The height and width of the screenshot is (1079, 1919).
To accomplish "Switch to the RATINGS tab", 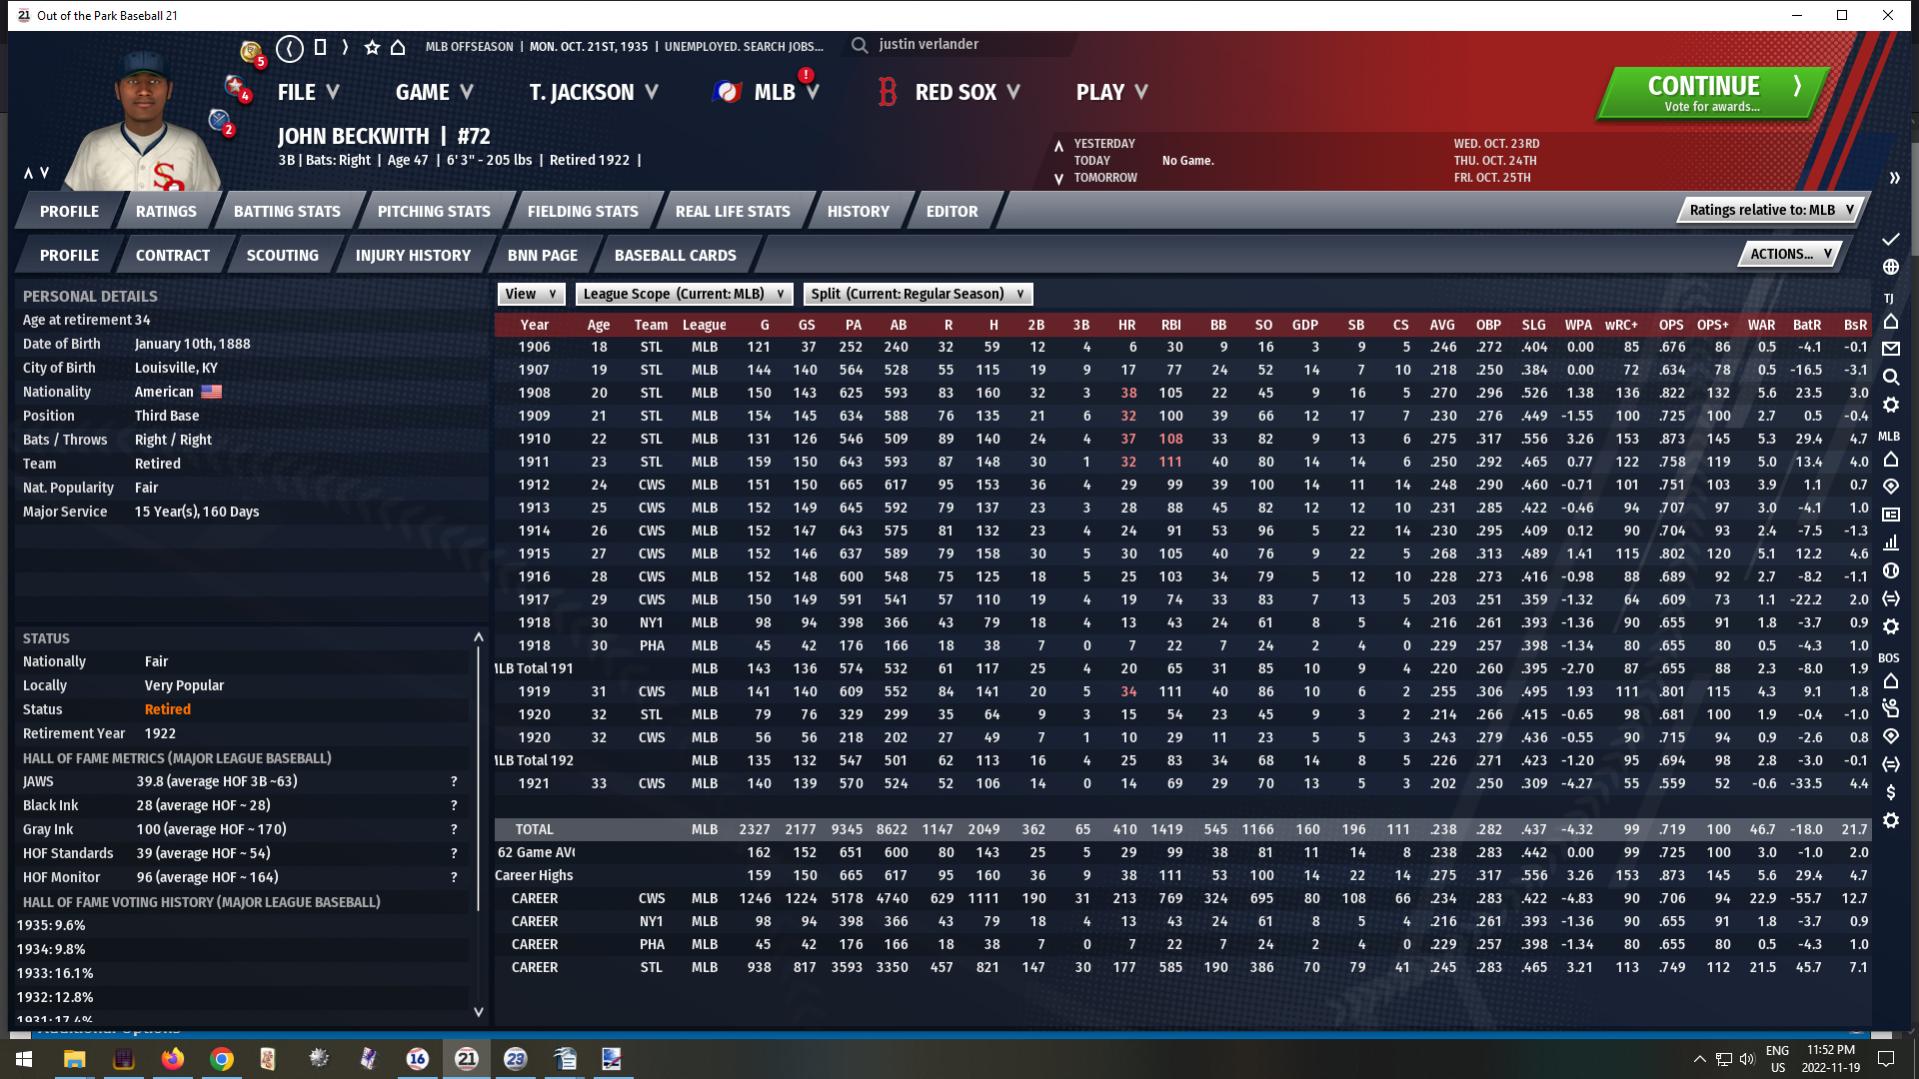I will click(166, 211).
